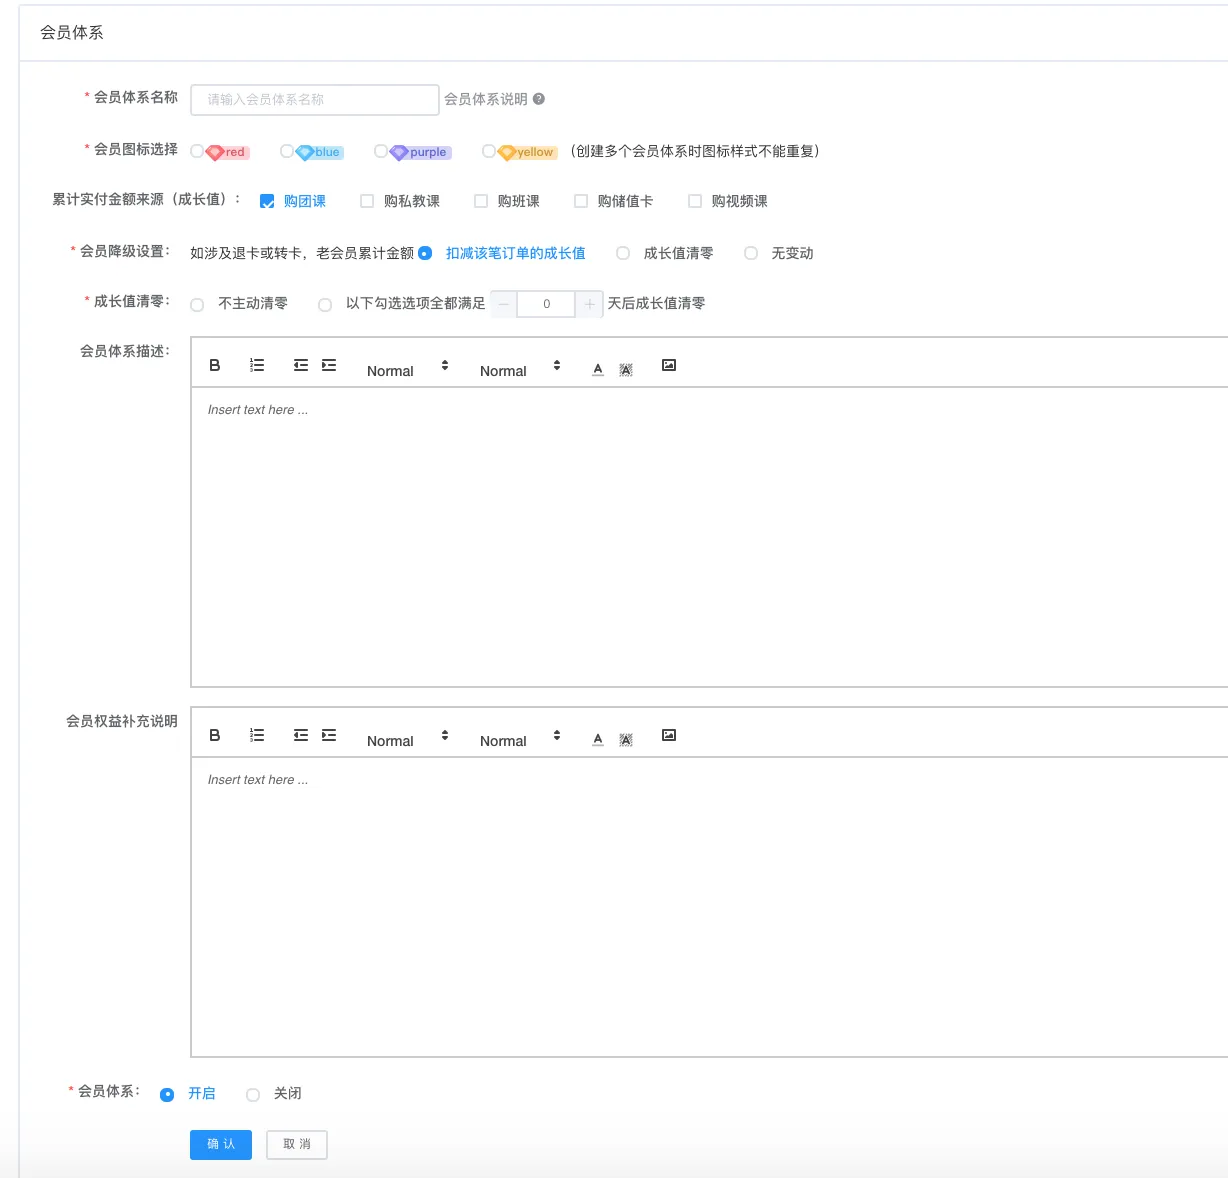Insert image in 会员权益补充说明 editor
1228x1178 pixels.
click(669, 736)
